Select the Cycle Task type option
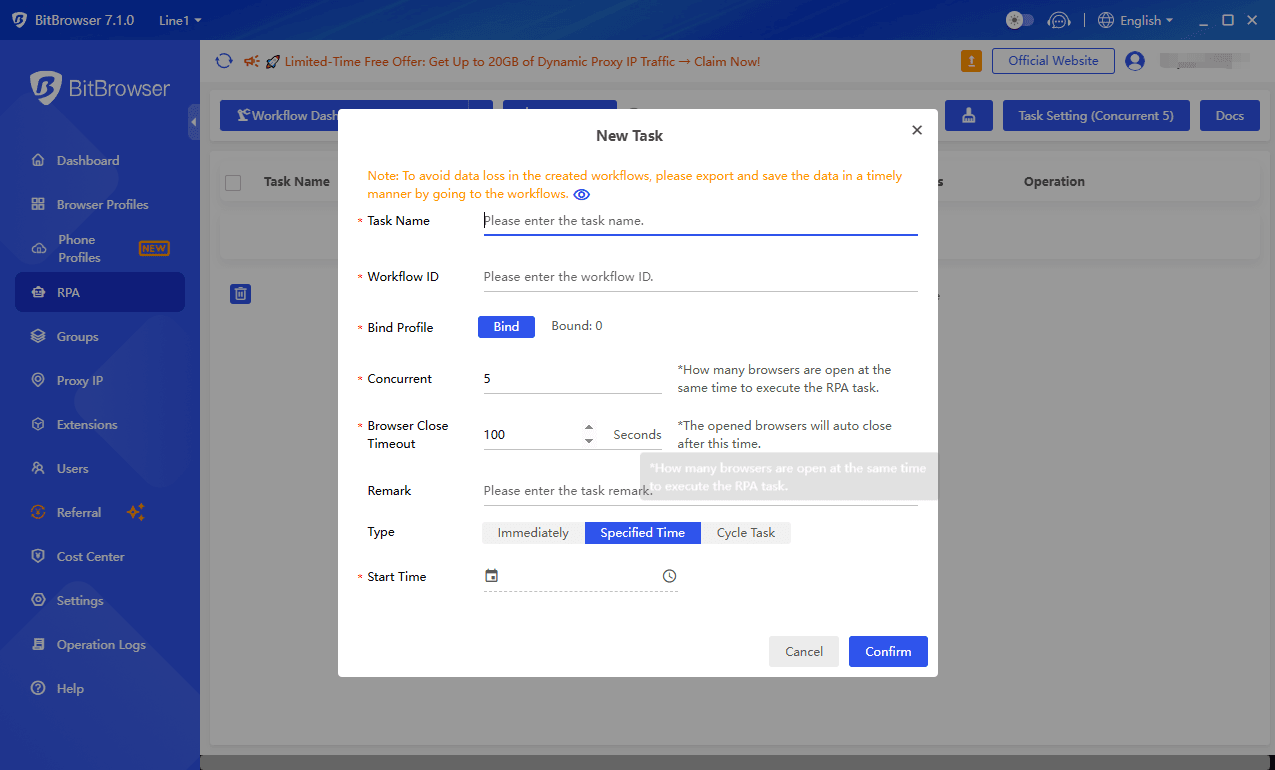The width and height of the screenshot is (1275, 770). [x=746, y=532]
